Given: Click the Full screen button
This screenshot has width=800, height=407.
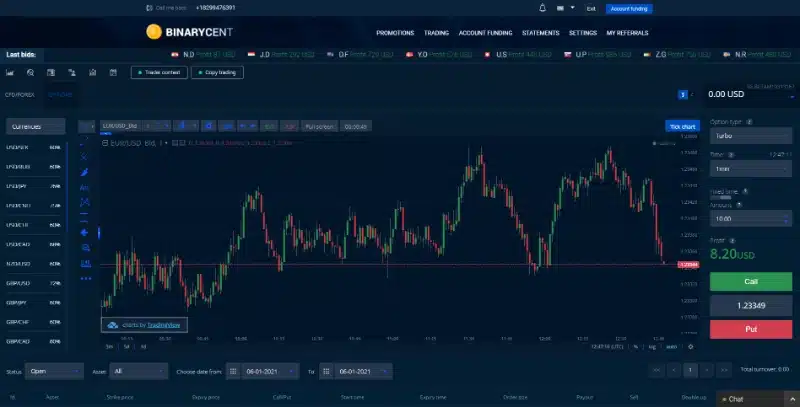Looking at the screenshot, I should coord(319,126).
